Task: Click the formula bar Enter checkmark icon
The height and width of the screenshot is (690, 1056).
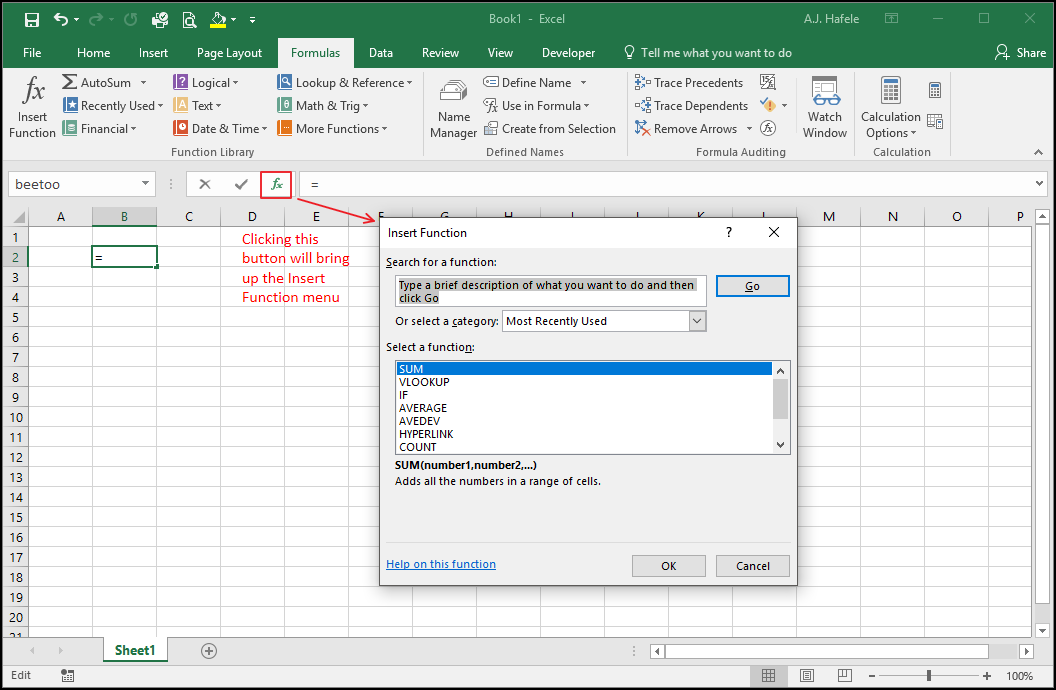Action: 241,184
